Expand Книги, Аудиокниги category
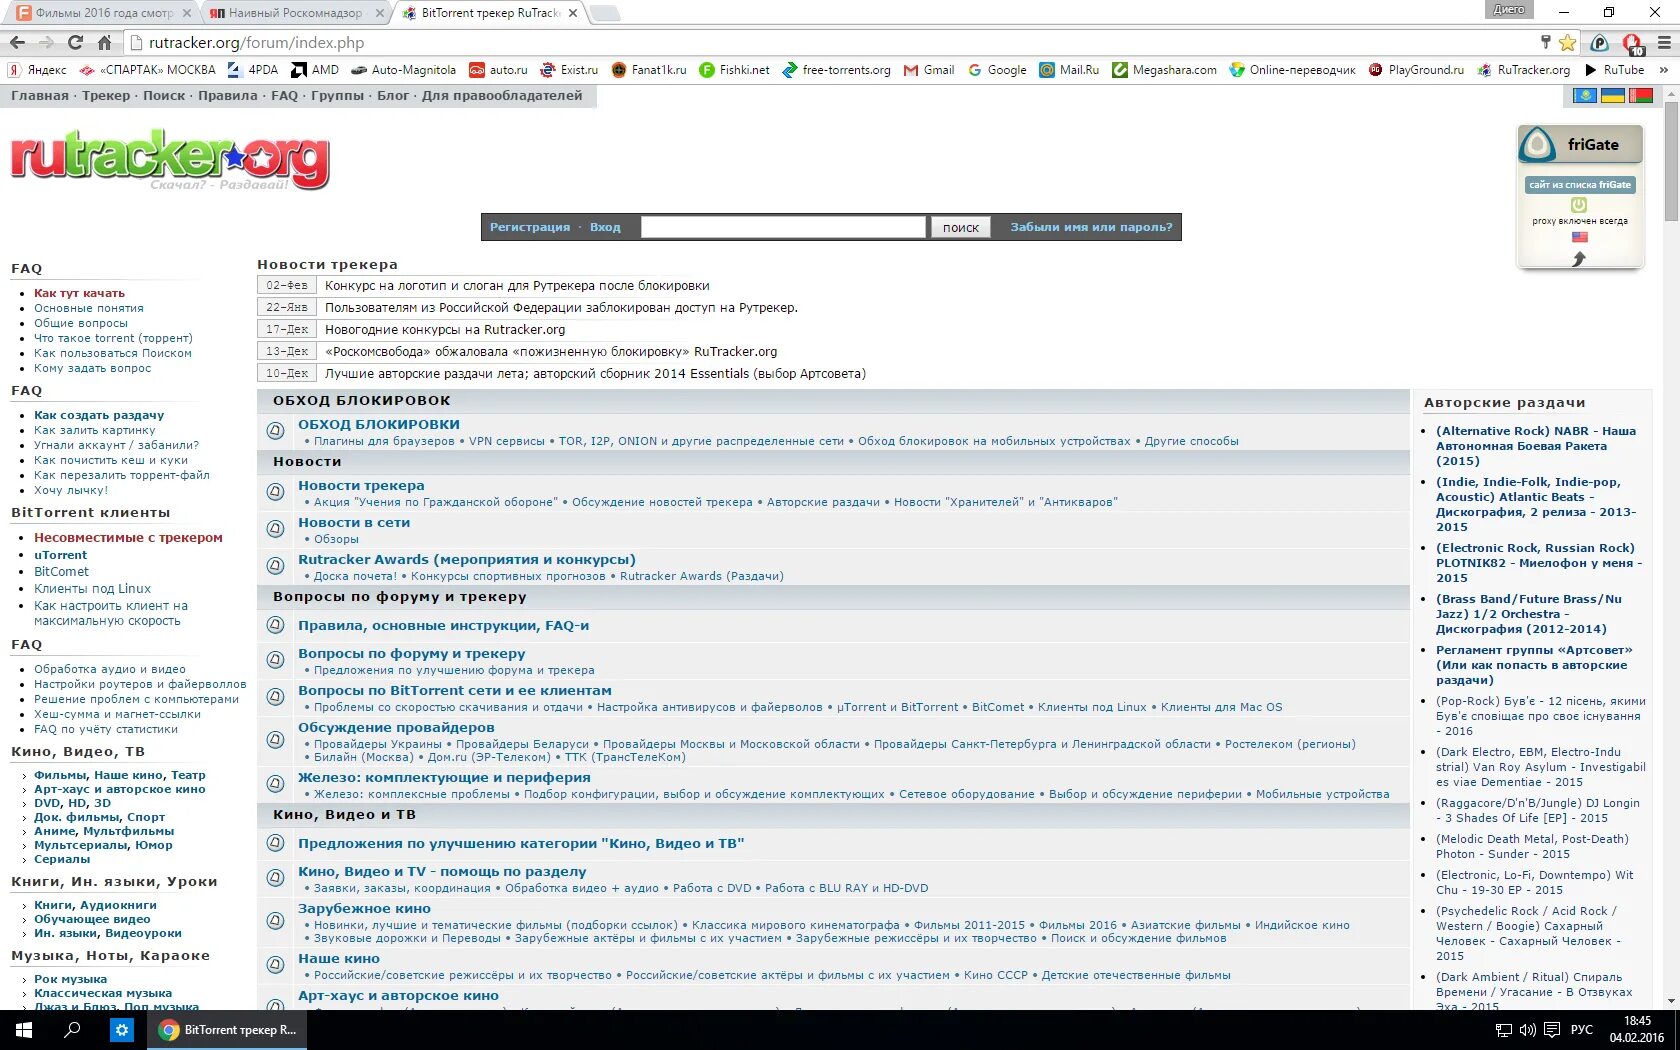This screenshot has width=1680, height=1050. coord(95,905)
